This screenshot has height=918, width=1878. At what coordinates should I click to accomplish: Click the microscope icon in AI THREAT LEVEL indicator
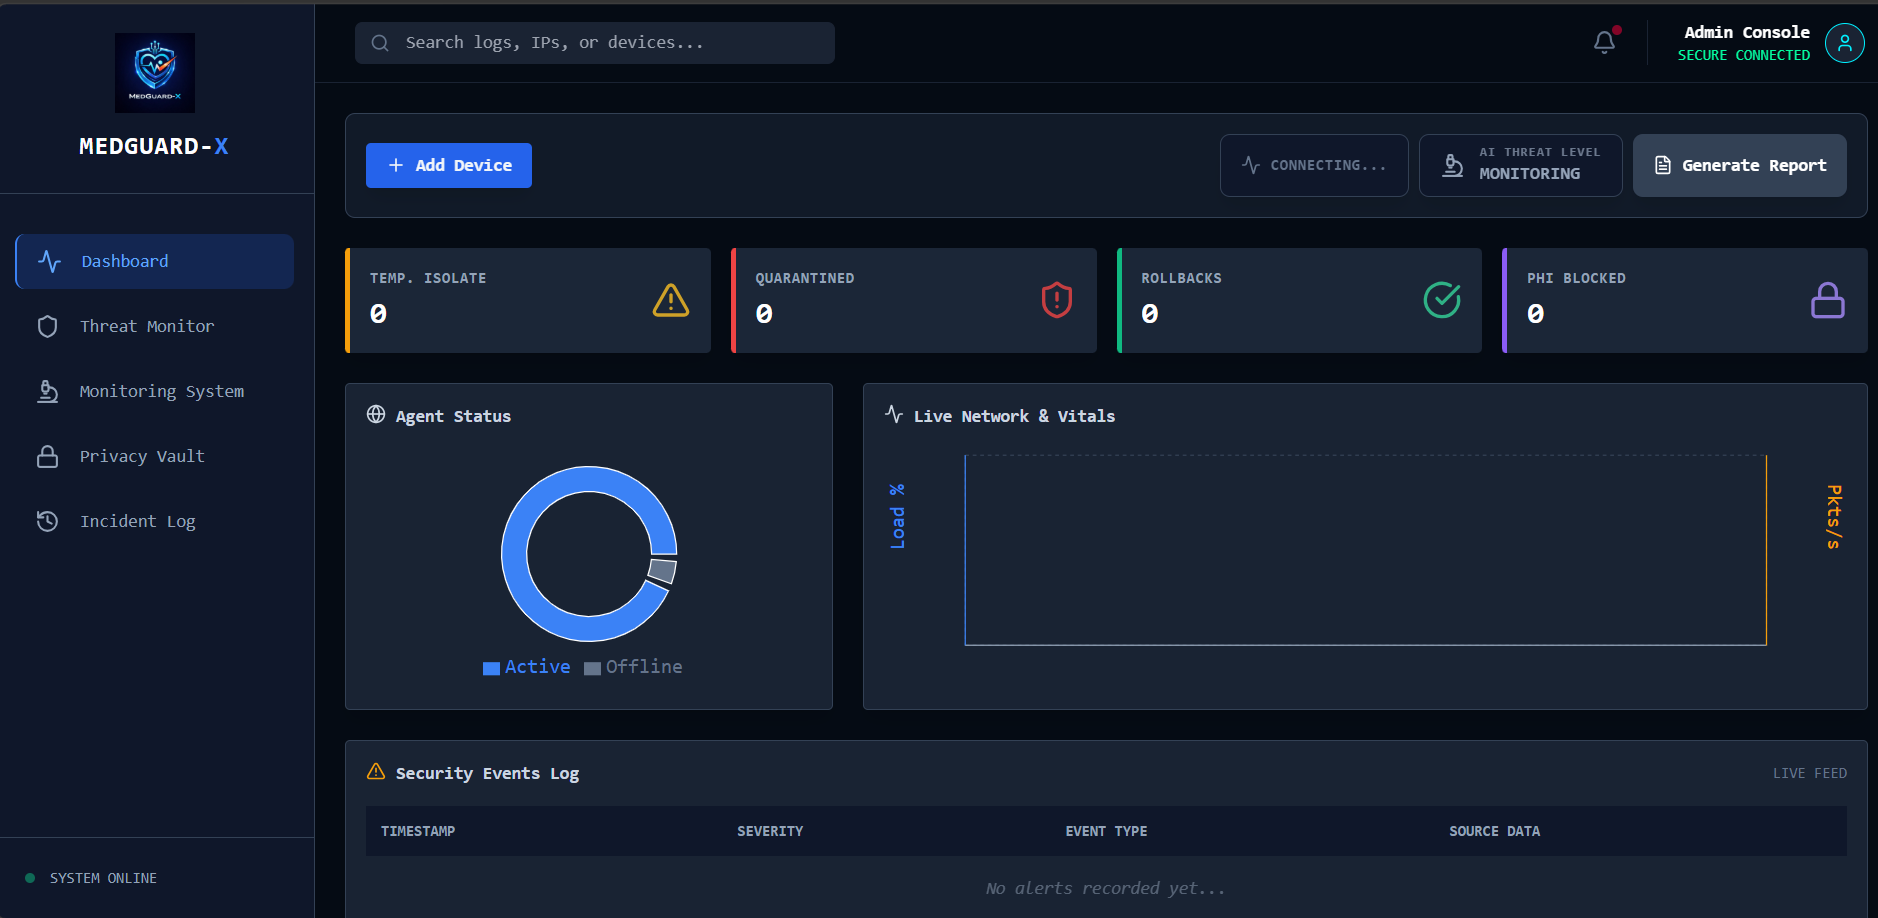(1453, 165)
